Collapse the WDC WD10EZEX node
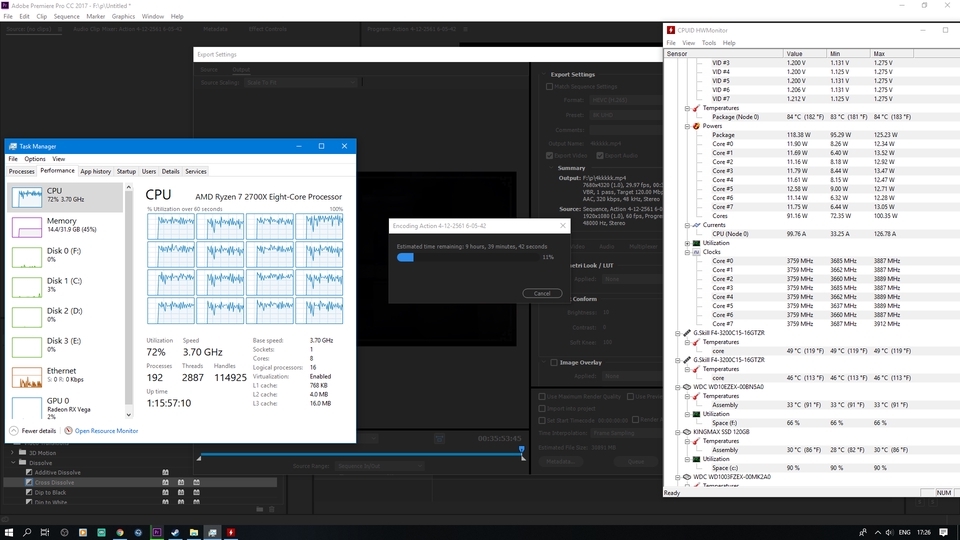This screenshot has width=960, height=540. tap(678, 387)
